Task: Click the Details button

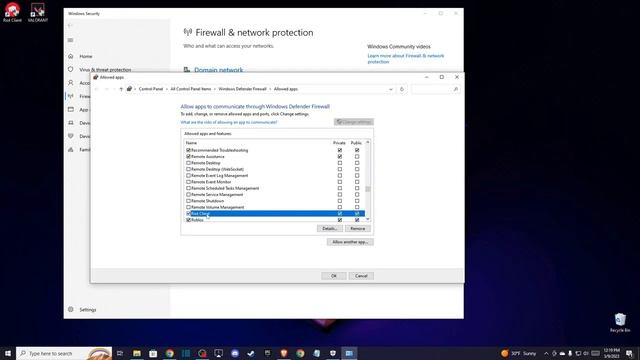Action: pos(329,229)
